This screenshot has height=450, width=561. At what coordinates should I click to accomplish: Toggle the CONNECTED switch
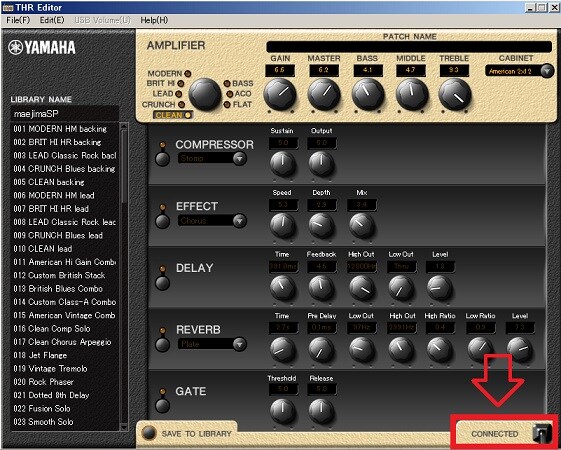coord(541,433)
